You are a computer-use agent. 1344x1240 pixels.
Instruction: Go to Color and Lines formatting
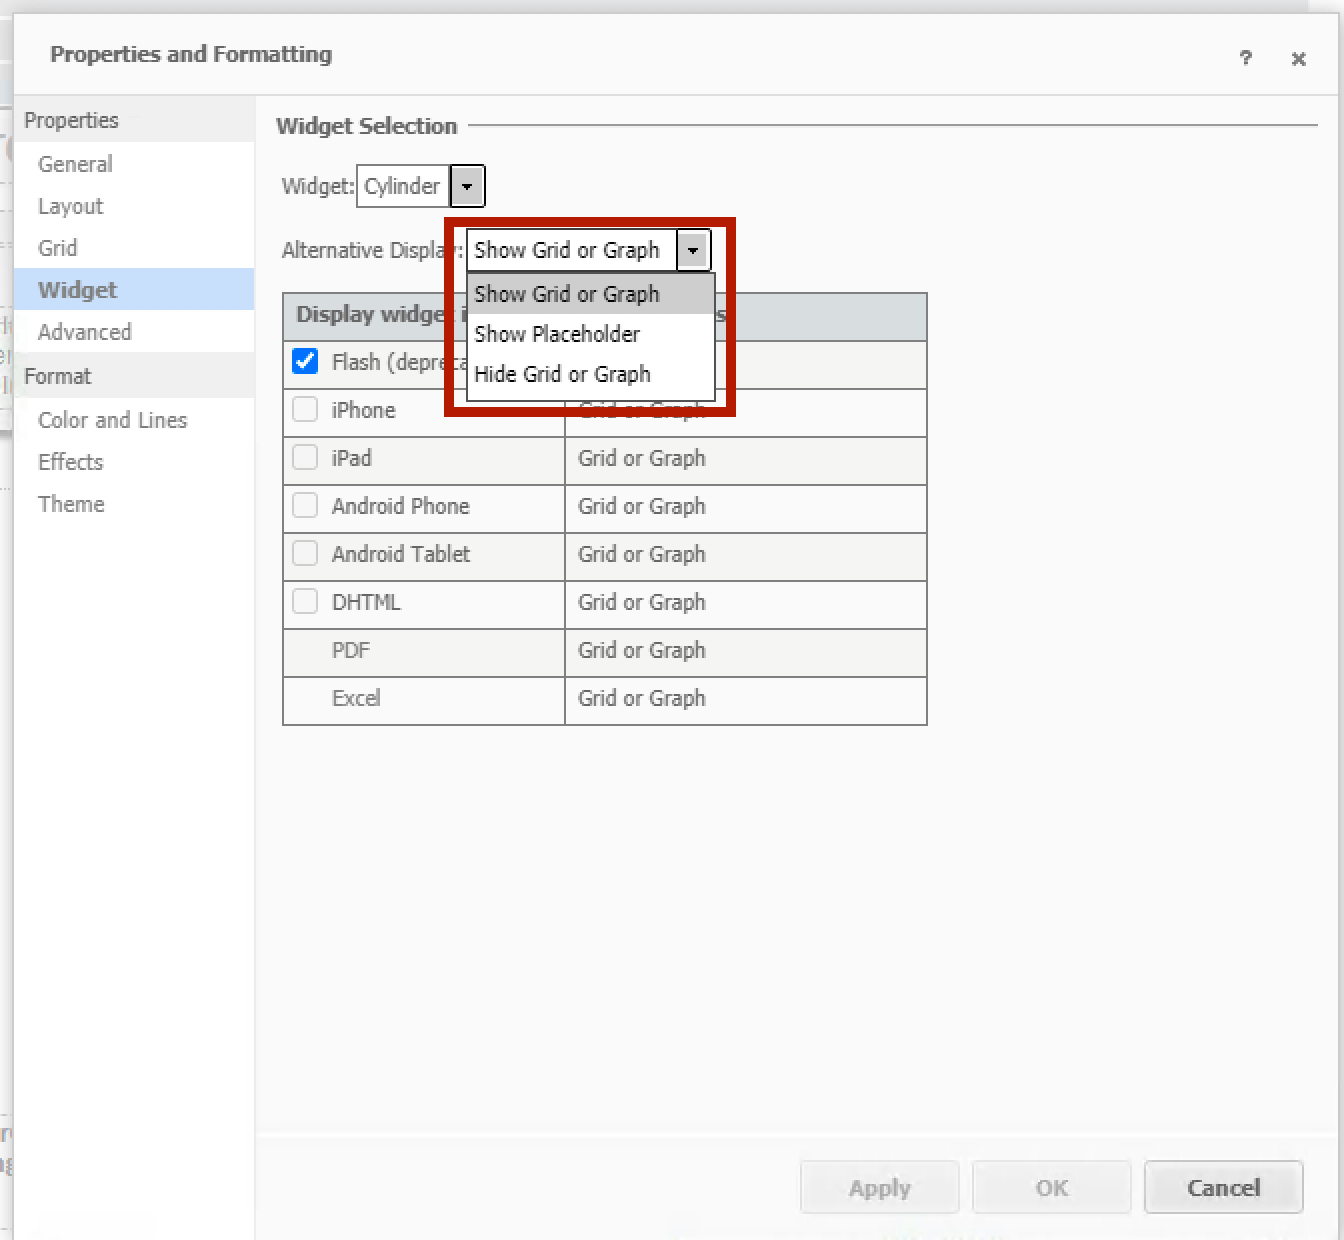(112, 420)
